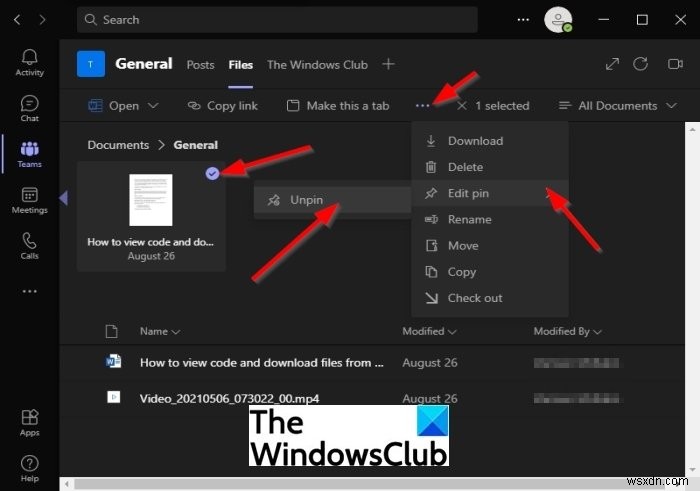Screen dimensions: 700x491
Task: Click the video file icon in list
Action: [x=113, y=396]
